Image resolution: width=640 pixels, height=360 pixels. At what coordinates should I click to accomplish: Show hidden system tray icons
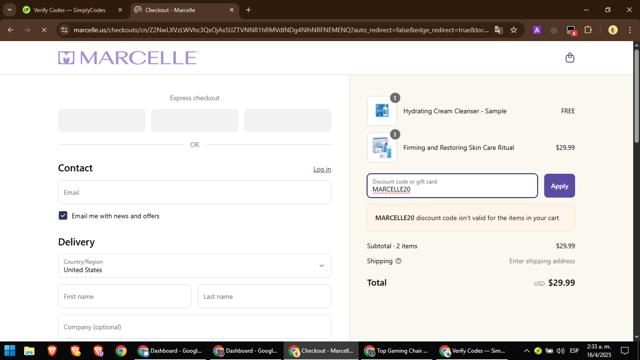coord(527,351)
